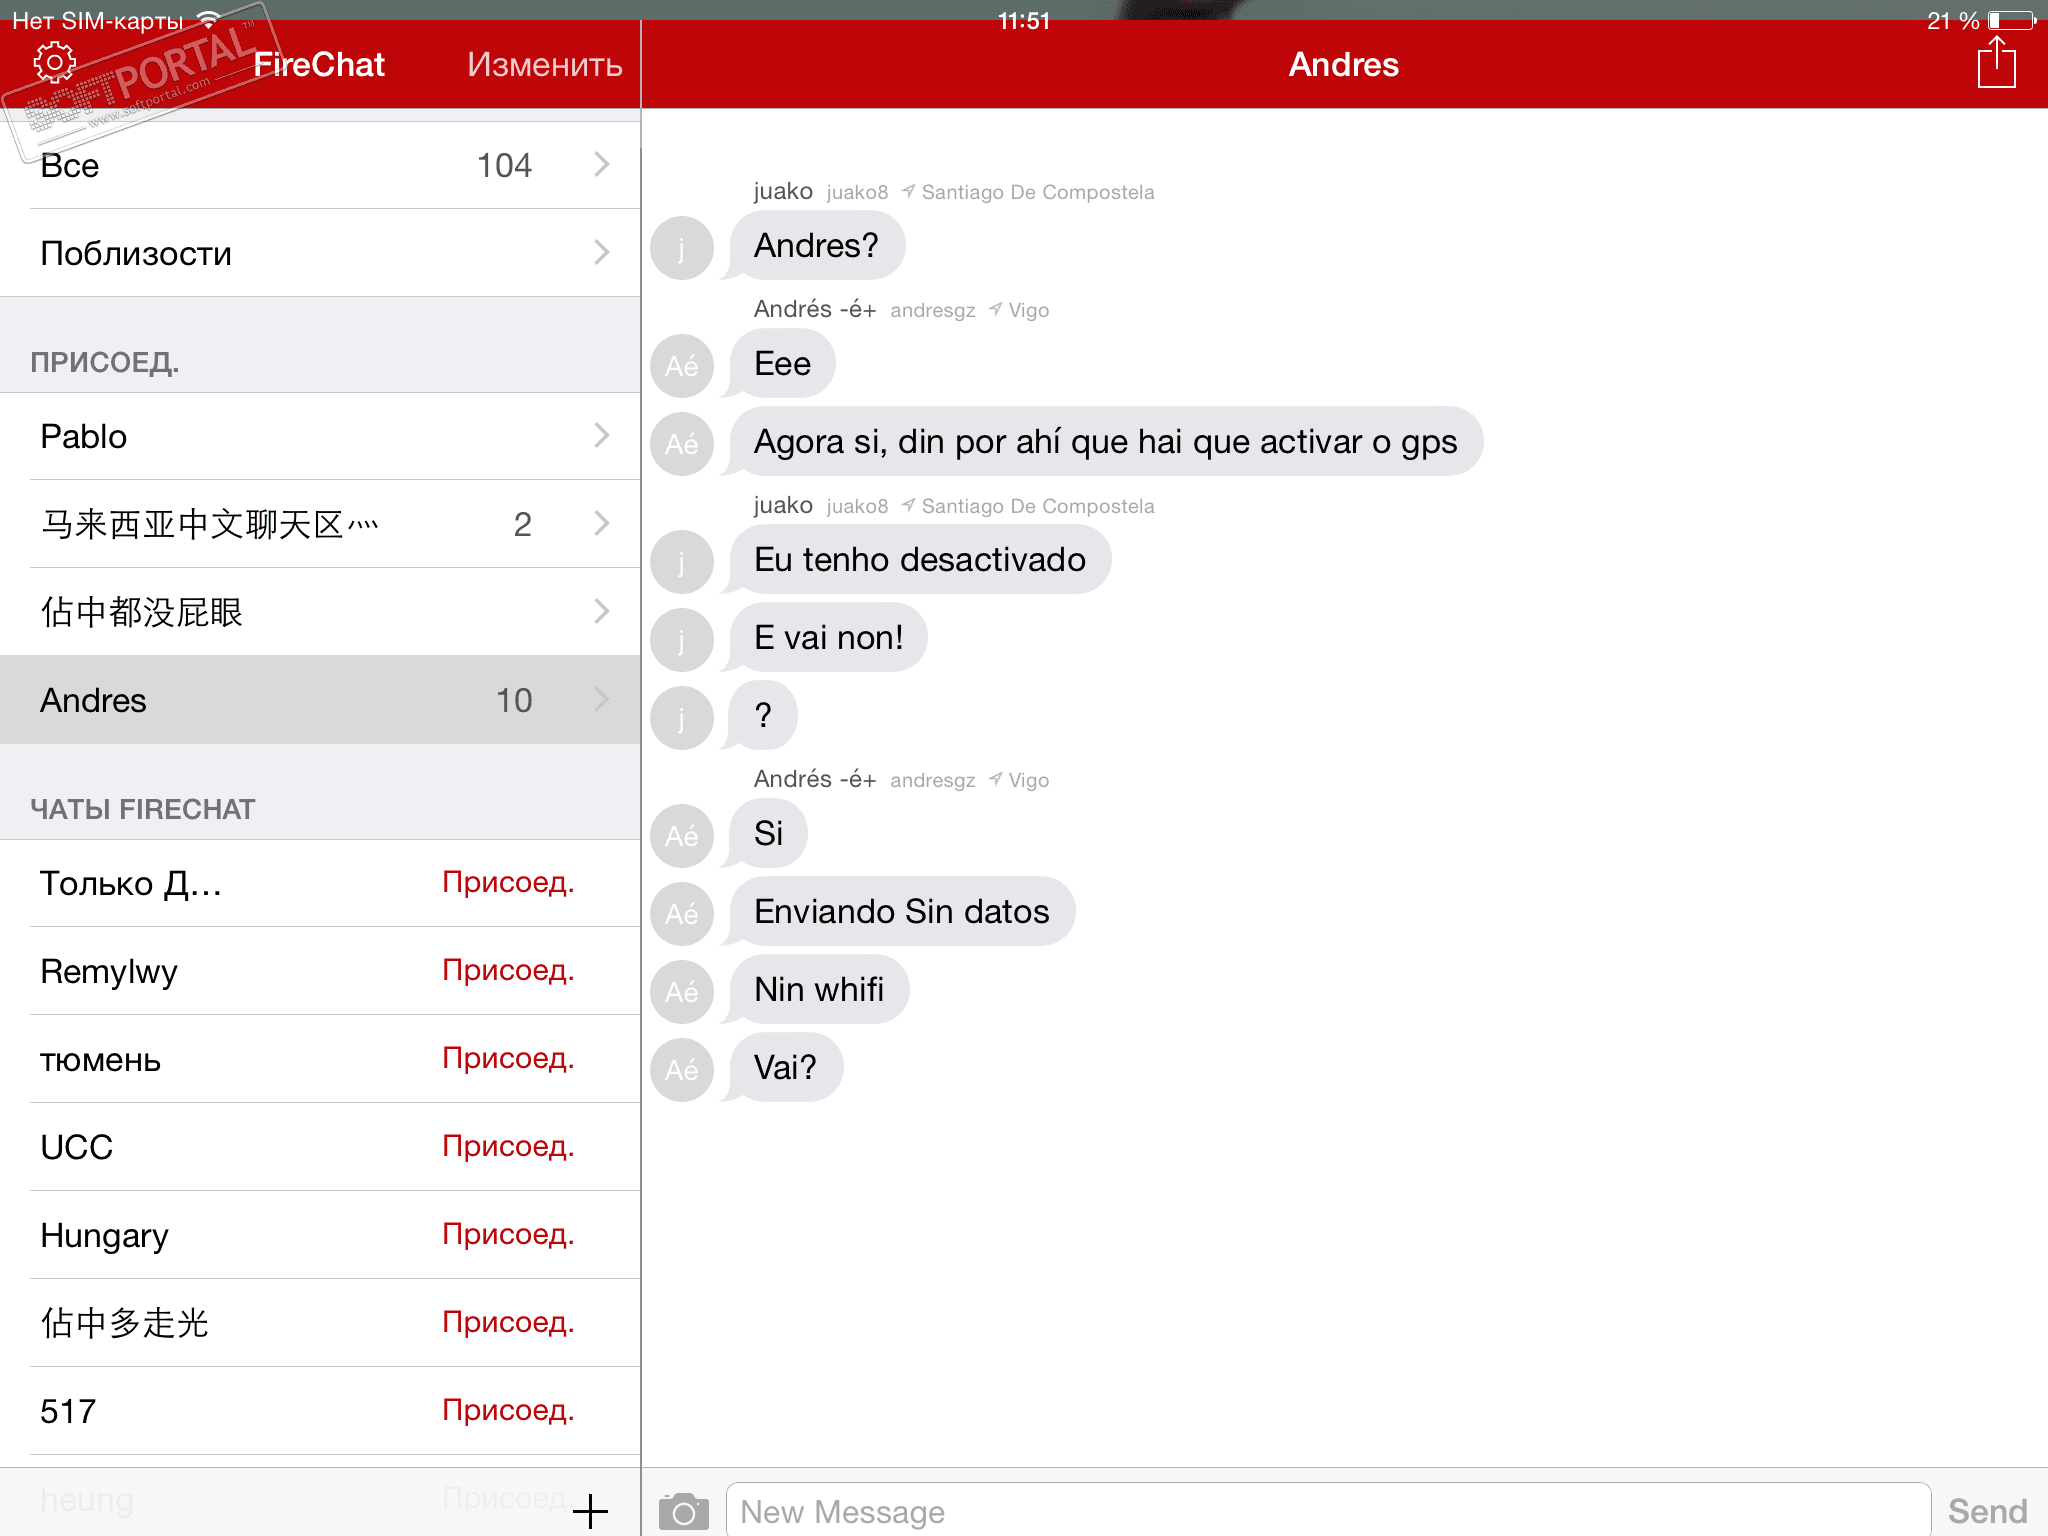Join the Hungary chat via Присоед.
The height and width of the screenshot is (1536, 2048).
coord(508,1235)
